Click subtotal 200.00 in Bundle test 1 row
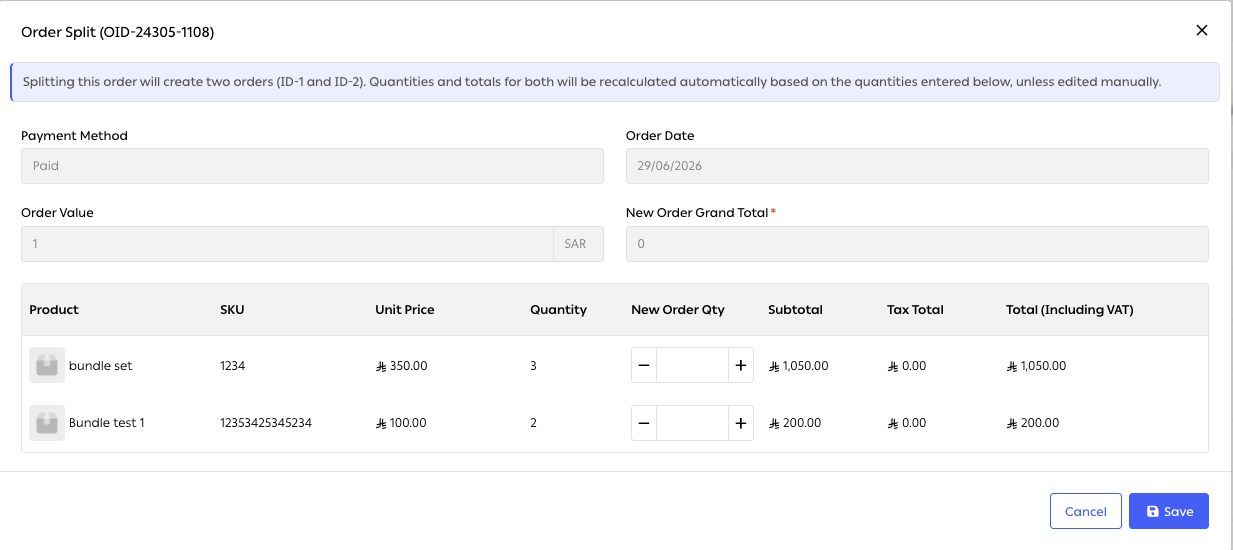This screenshot has width=1233, height=550. pos(795,423)
